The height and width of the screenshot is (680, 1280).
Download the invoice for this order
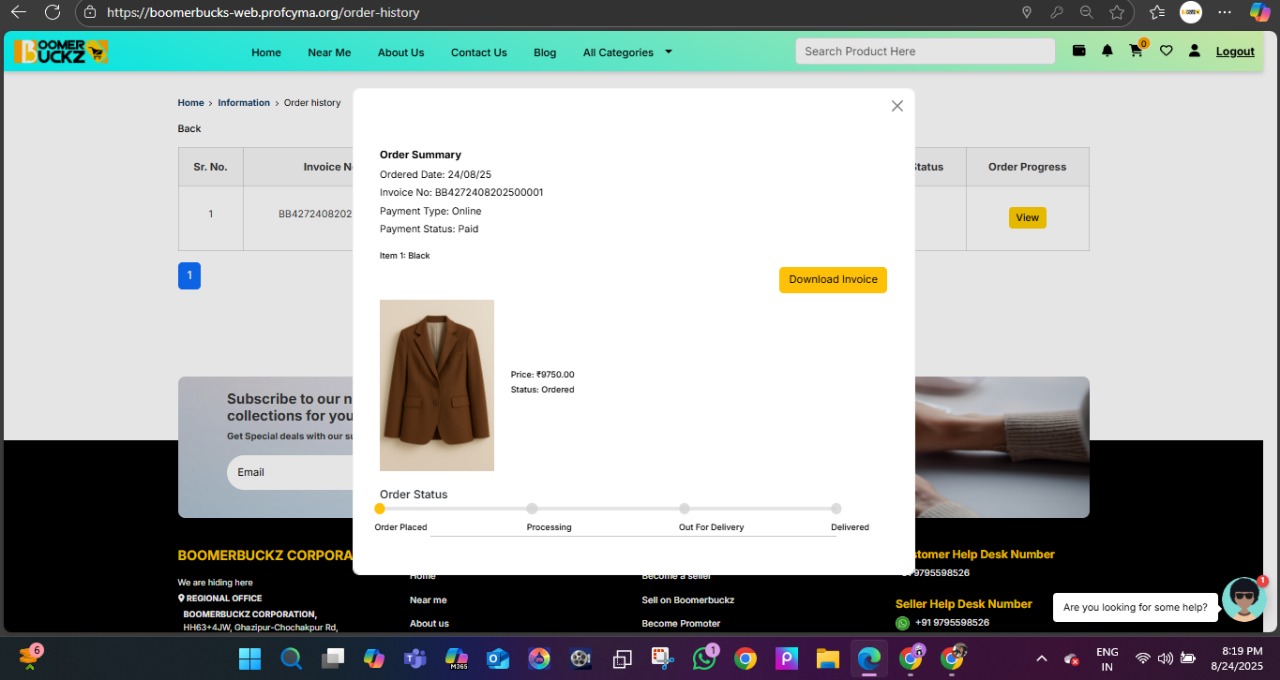point(832,280)
